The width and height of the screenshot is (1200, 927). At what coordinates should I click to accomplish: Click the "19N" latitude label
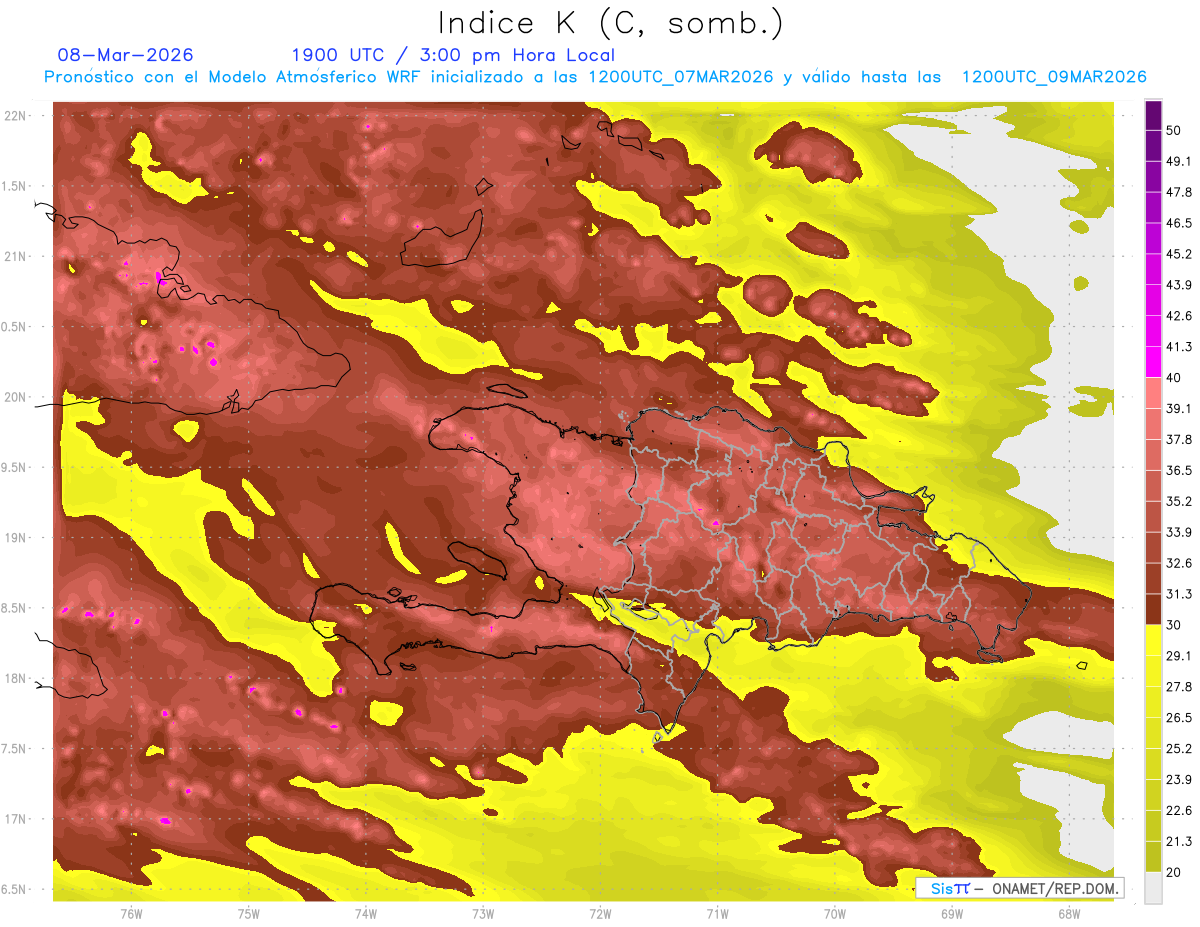click(17, 538)
